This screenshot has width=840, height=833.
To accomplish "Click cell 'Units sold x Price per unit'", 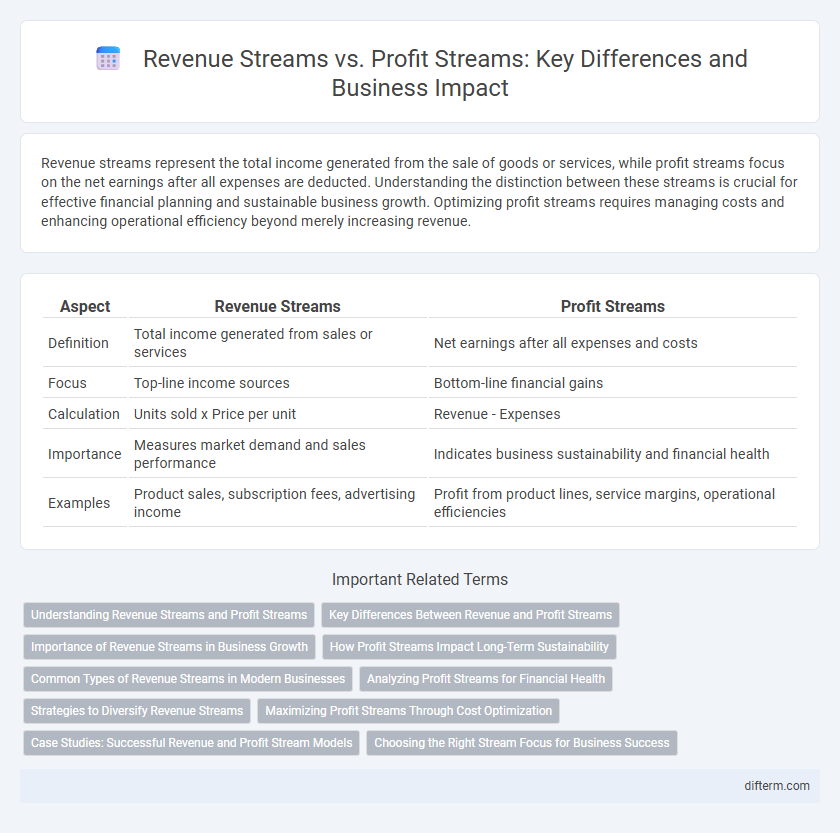I will tap(278, 414).
